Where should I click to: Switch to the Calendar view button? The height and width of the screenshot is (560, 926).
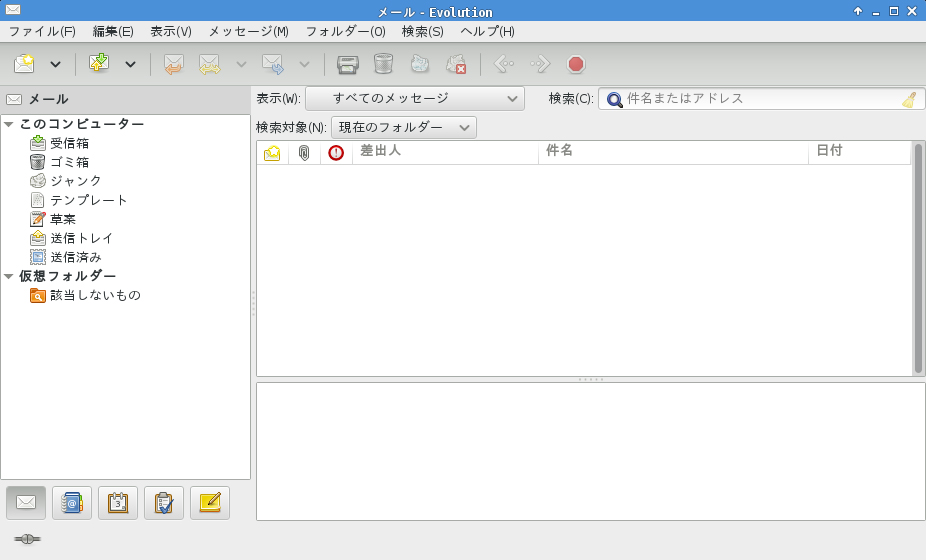(118, 503)
